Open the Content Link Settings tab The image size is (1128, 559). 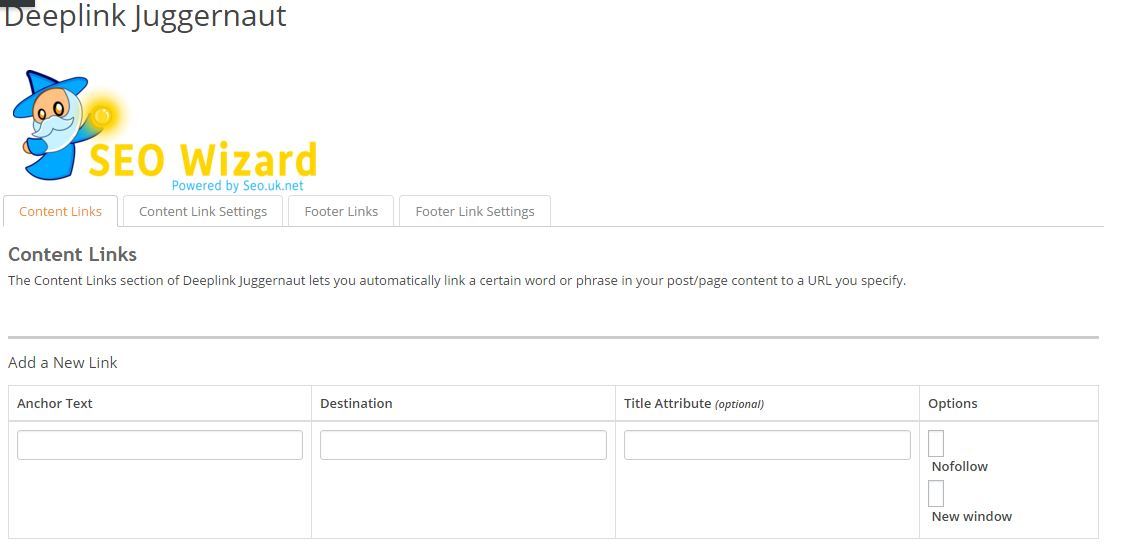coord(203,211)
